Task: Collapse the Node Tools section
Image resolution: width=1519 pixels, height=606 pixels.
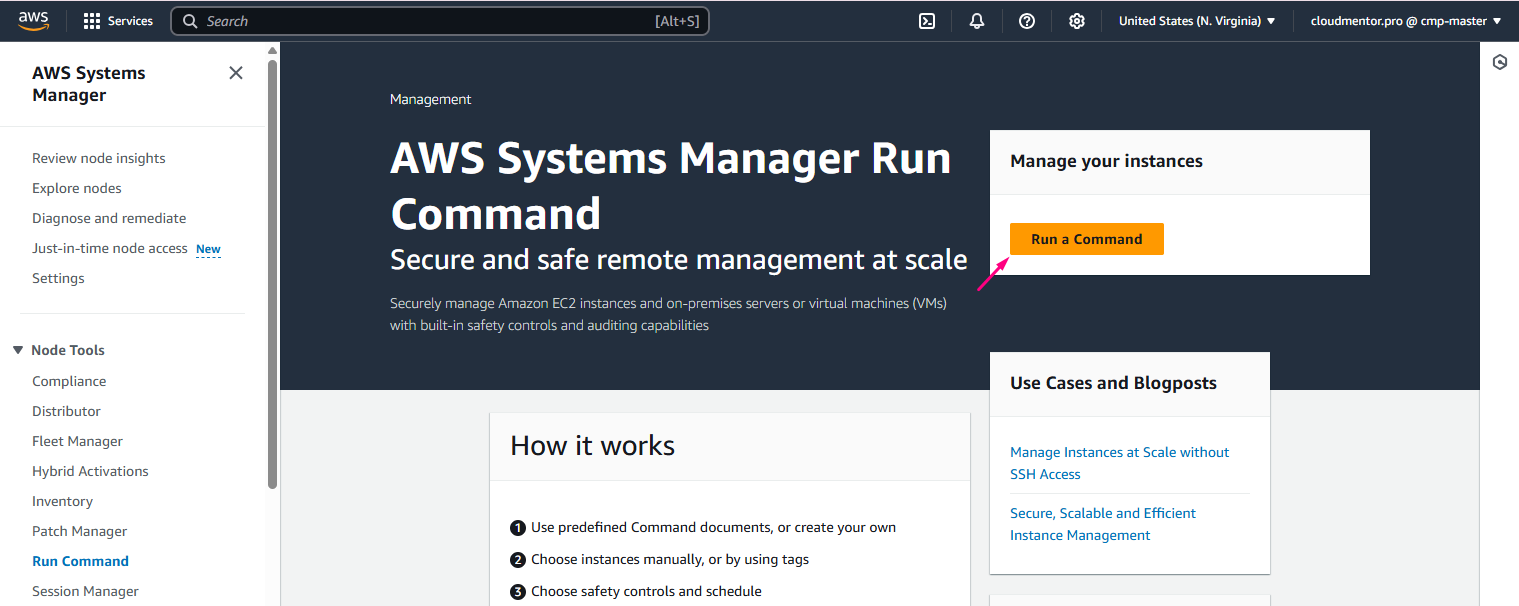Action: (x=18, y=350)
